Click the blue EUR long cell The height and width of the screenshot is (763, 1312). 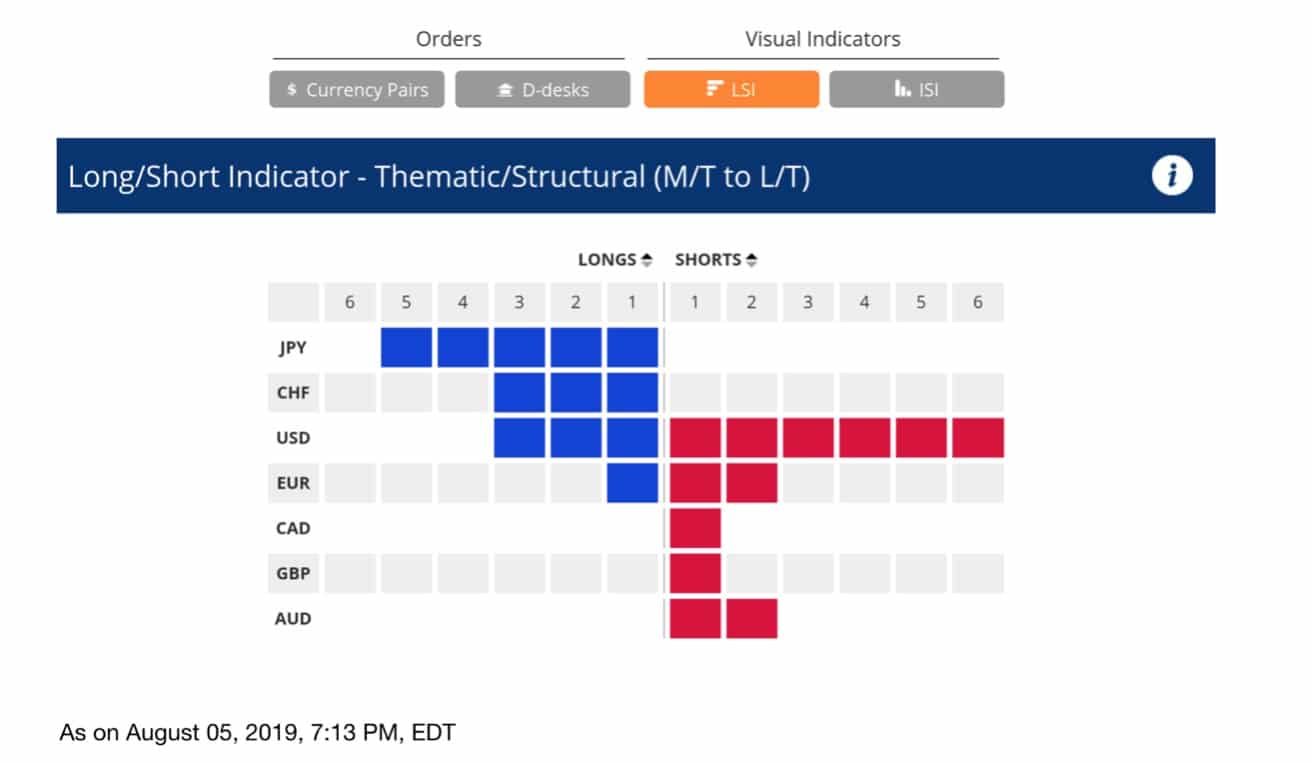[632, 483]
